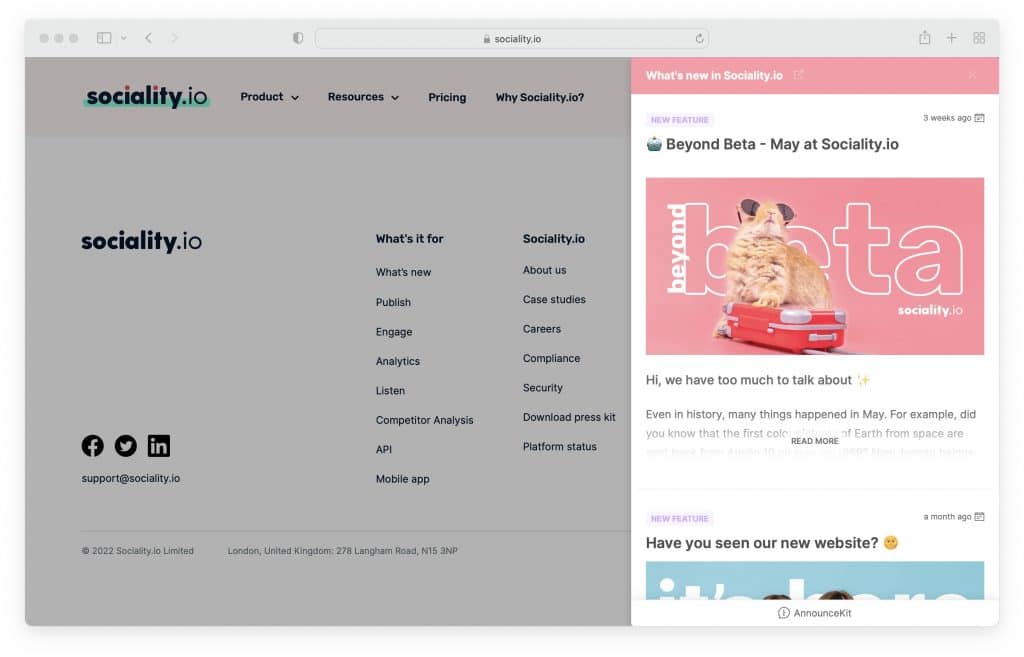The image size is (1024, 657).
Task: Go back with the browser back arrow
Action: [148, 38]
